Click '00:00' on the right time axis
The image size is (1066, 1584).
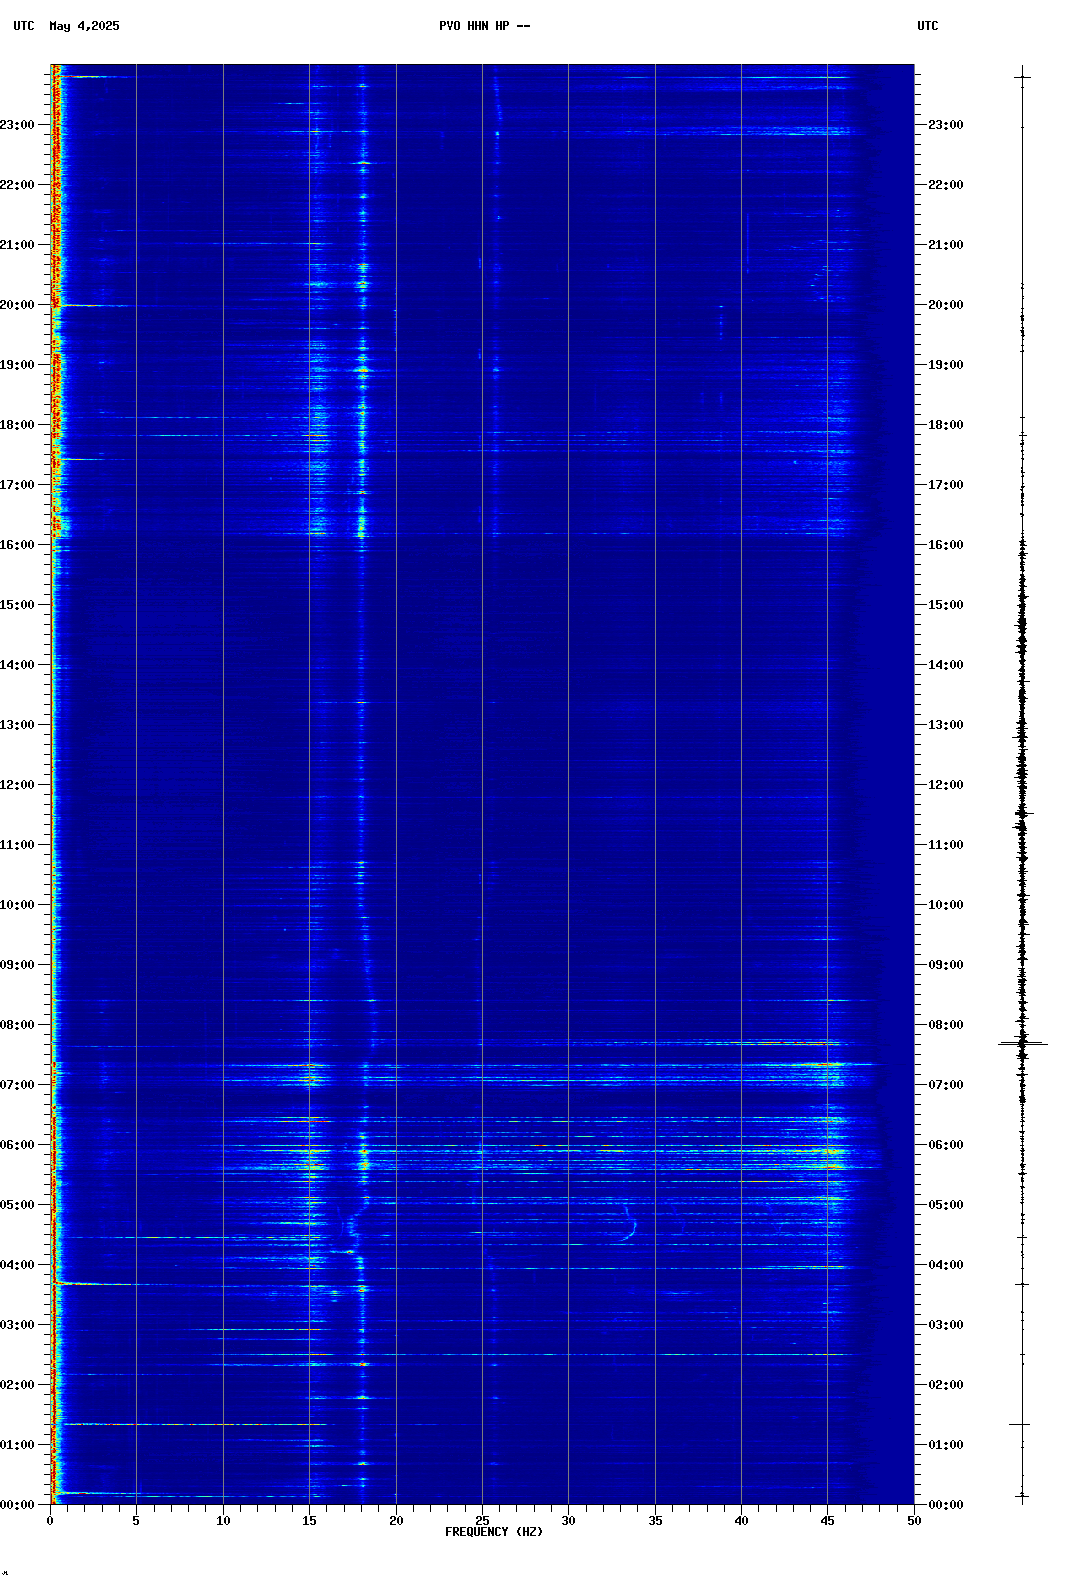pos(946,1505)
